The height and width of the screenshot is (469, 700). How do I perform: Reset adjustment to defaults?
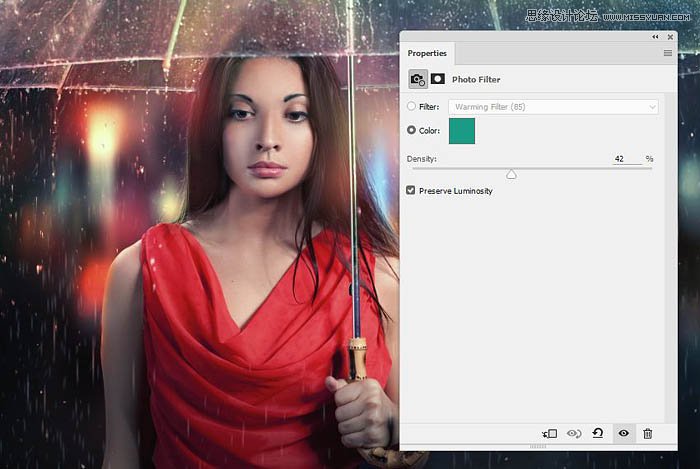598,433
